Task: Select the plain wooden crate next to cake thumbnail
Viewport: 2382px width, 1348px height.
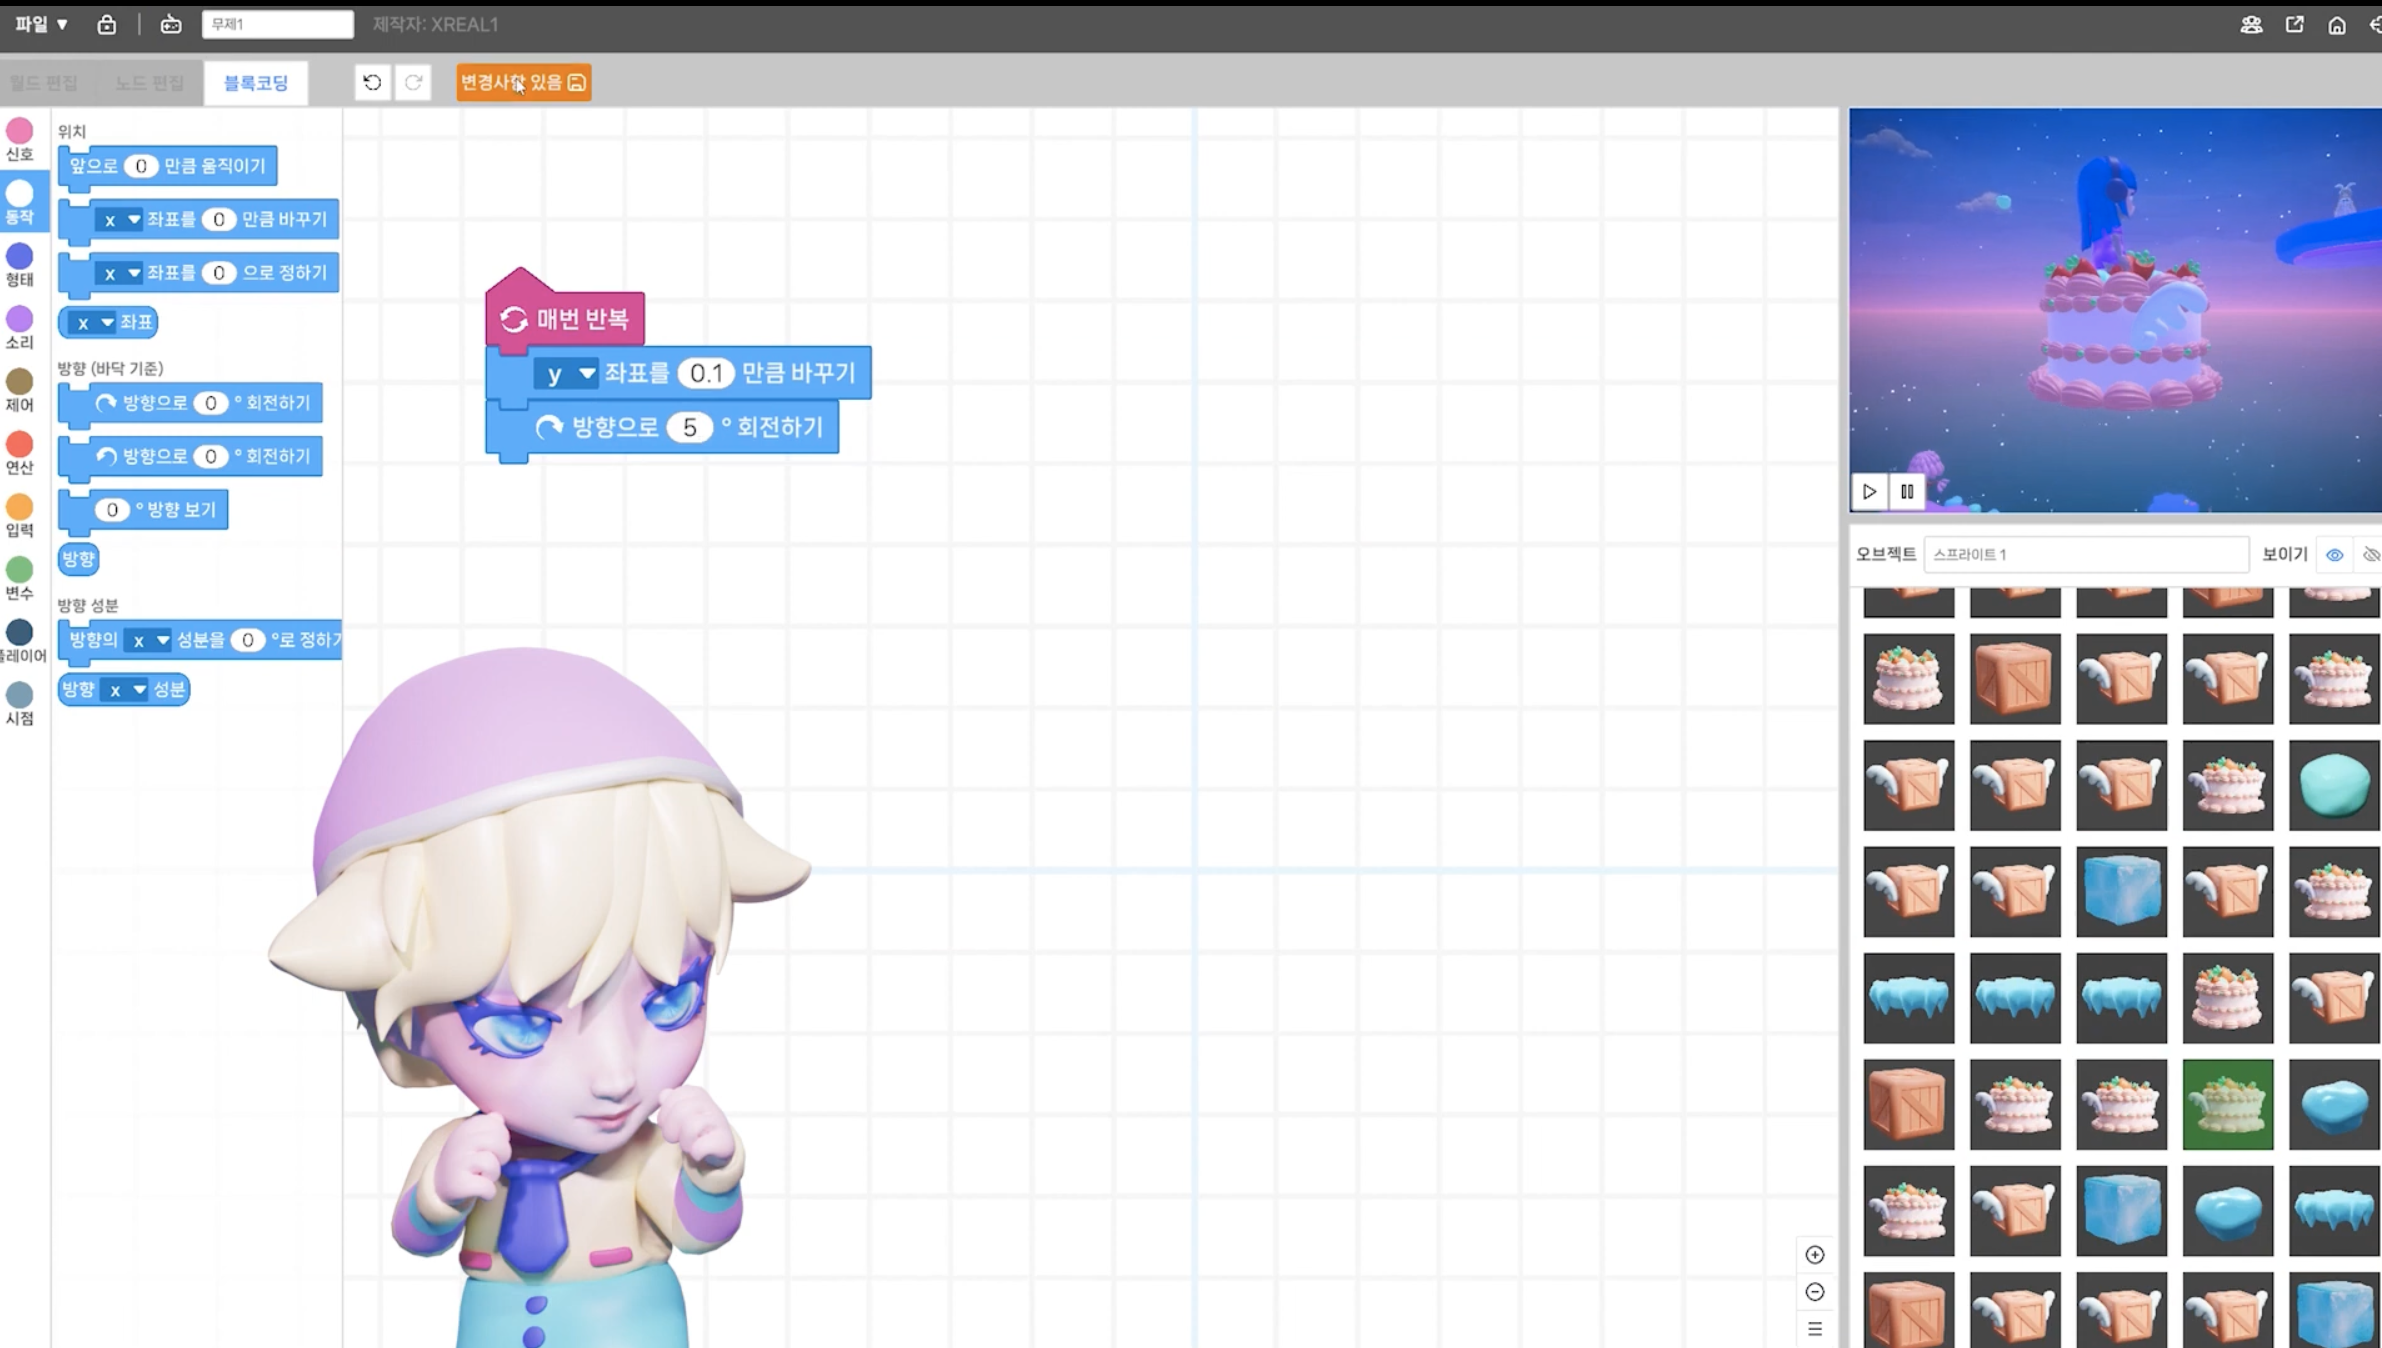Action: tap(2015, 679)
